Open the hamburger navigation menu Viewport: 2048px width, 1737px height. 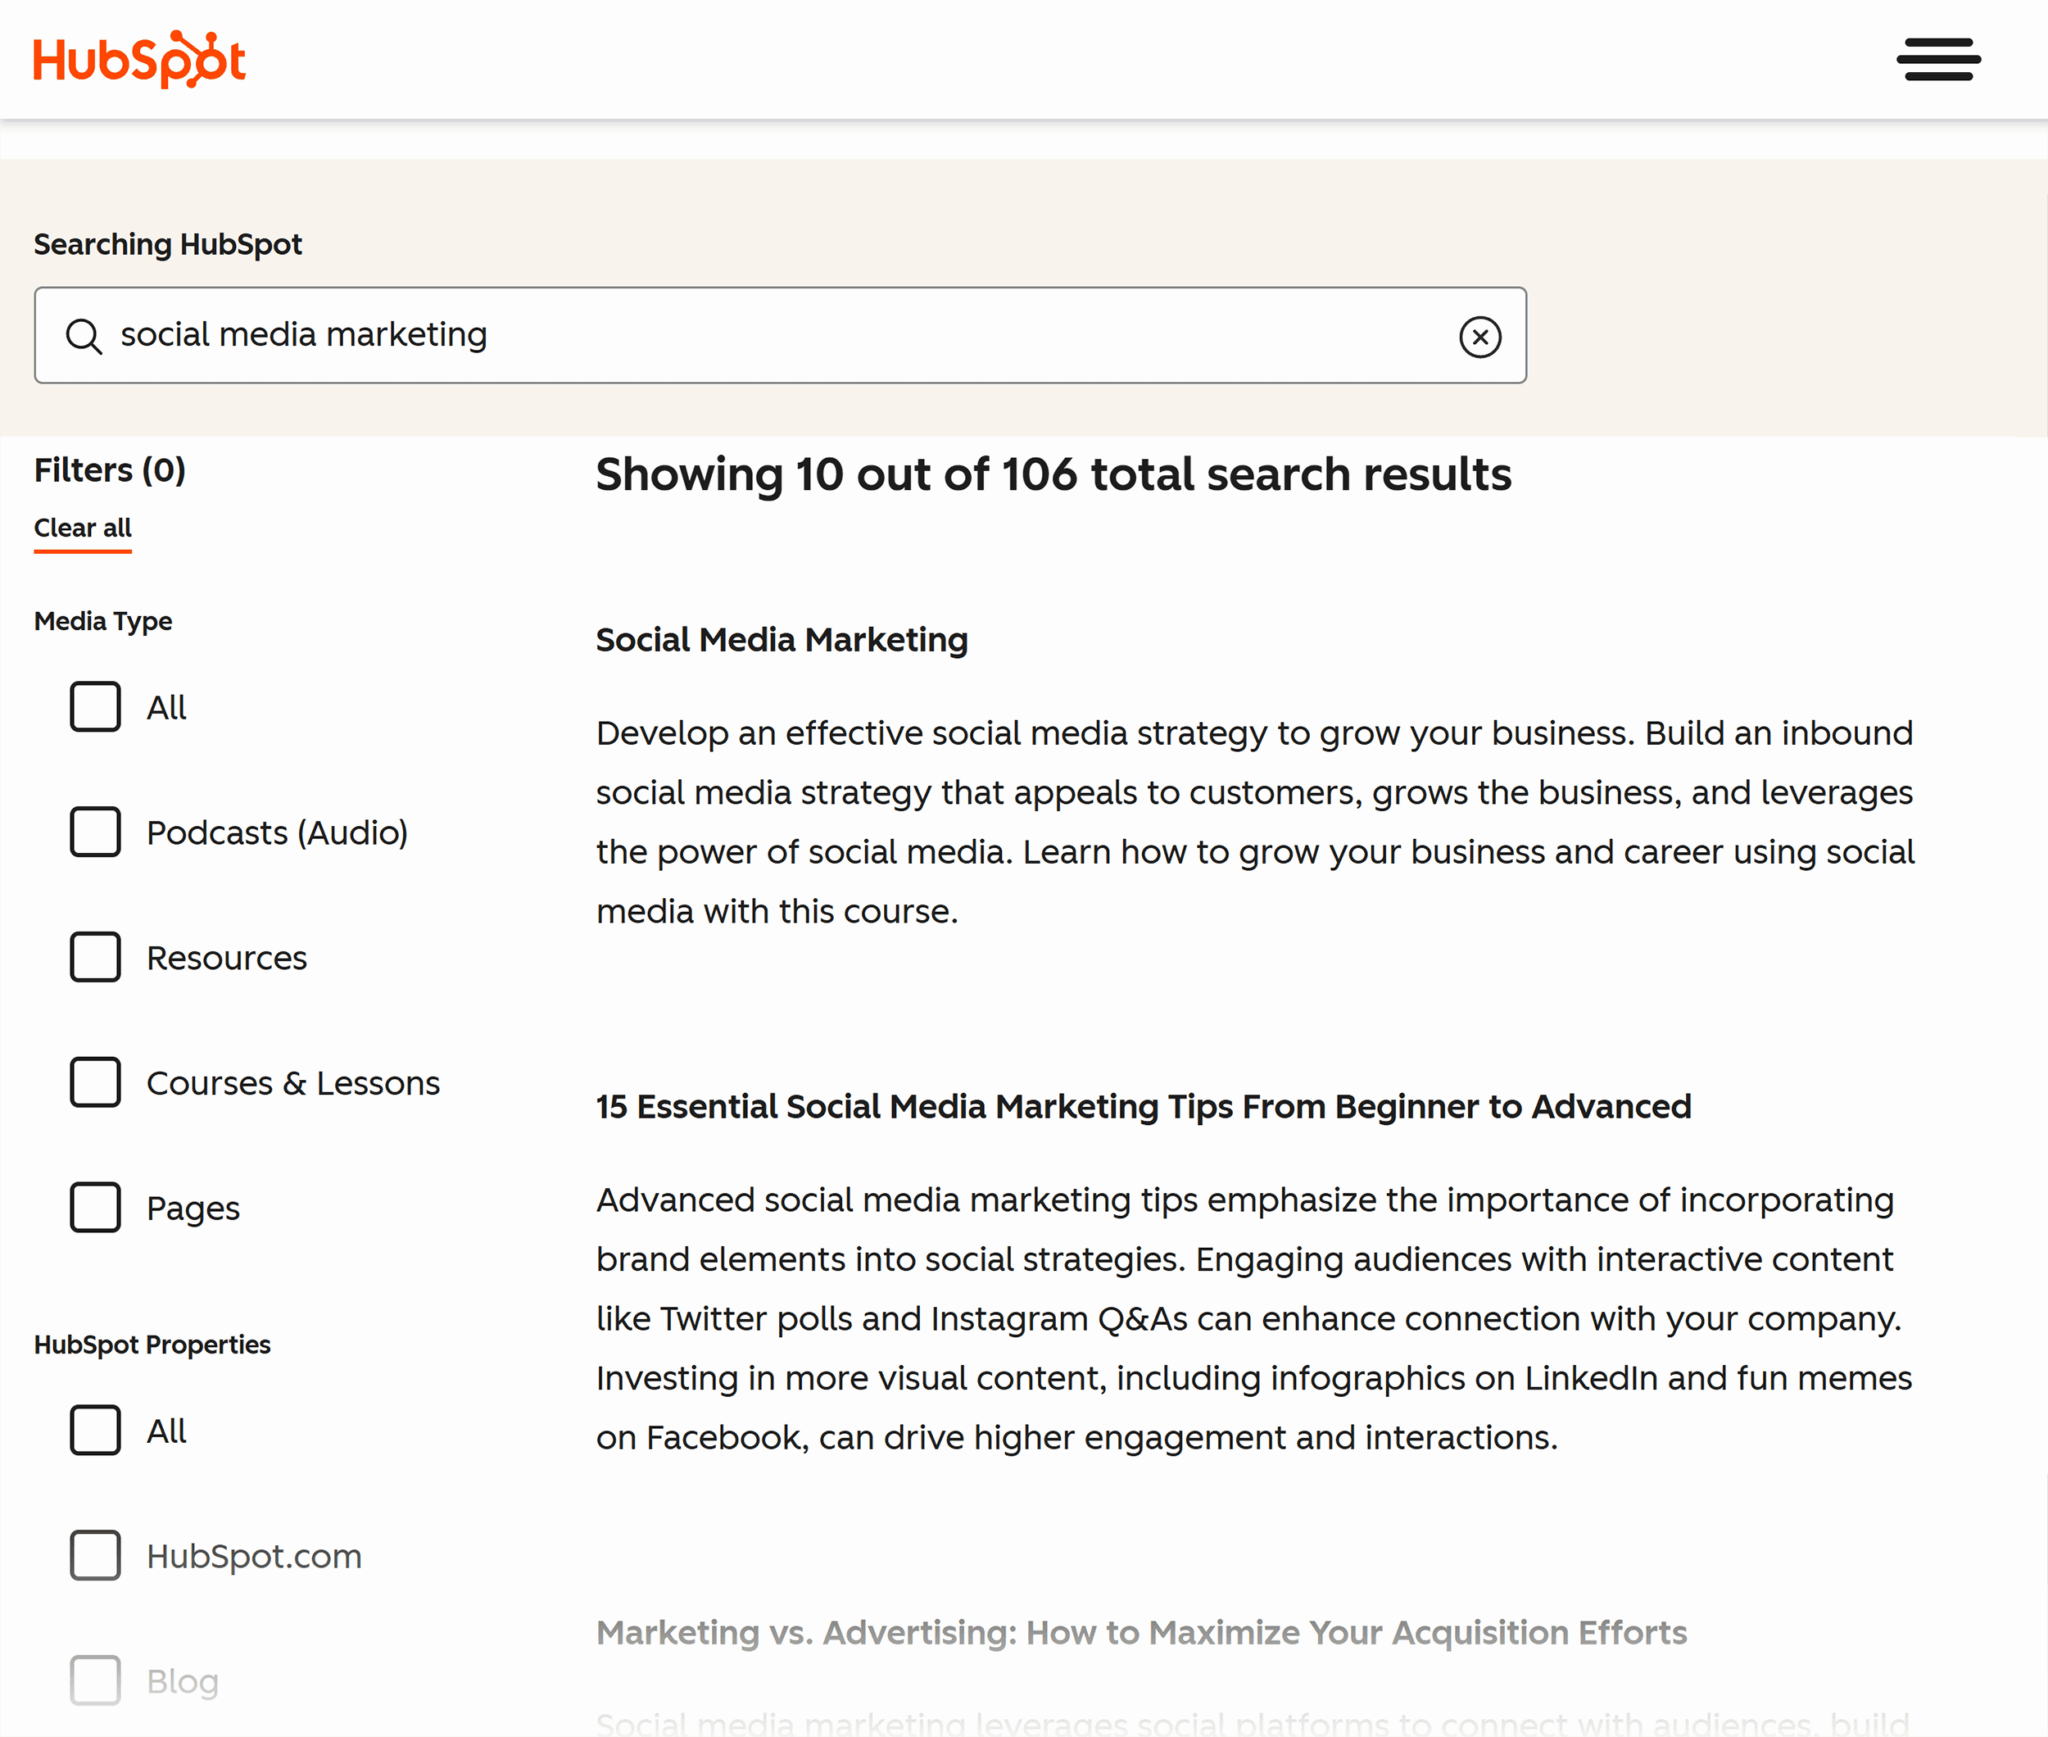pyautogui.click(x=1937, y=60)
